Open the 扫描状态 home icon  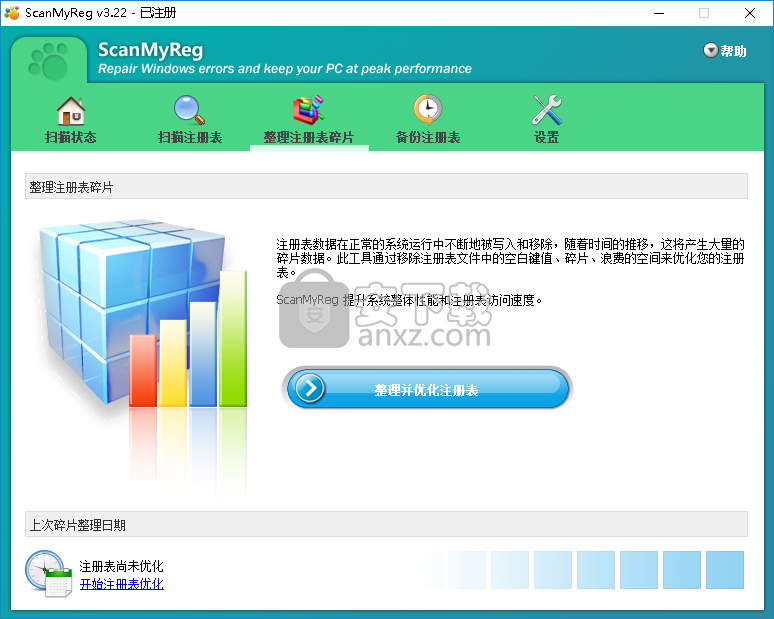[71, 110]
